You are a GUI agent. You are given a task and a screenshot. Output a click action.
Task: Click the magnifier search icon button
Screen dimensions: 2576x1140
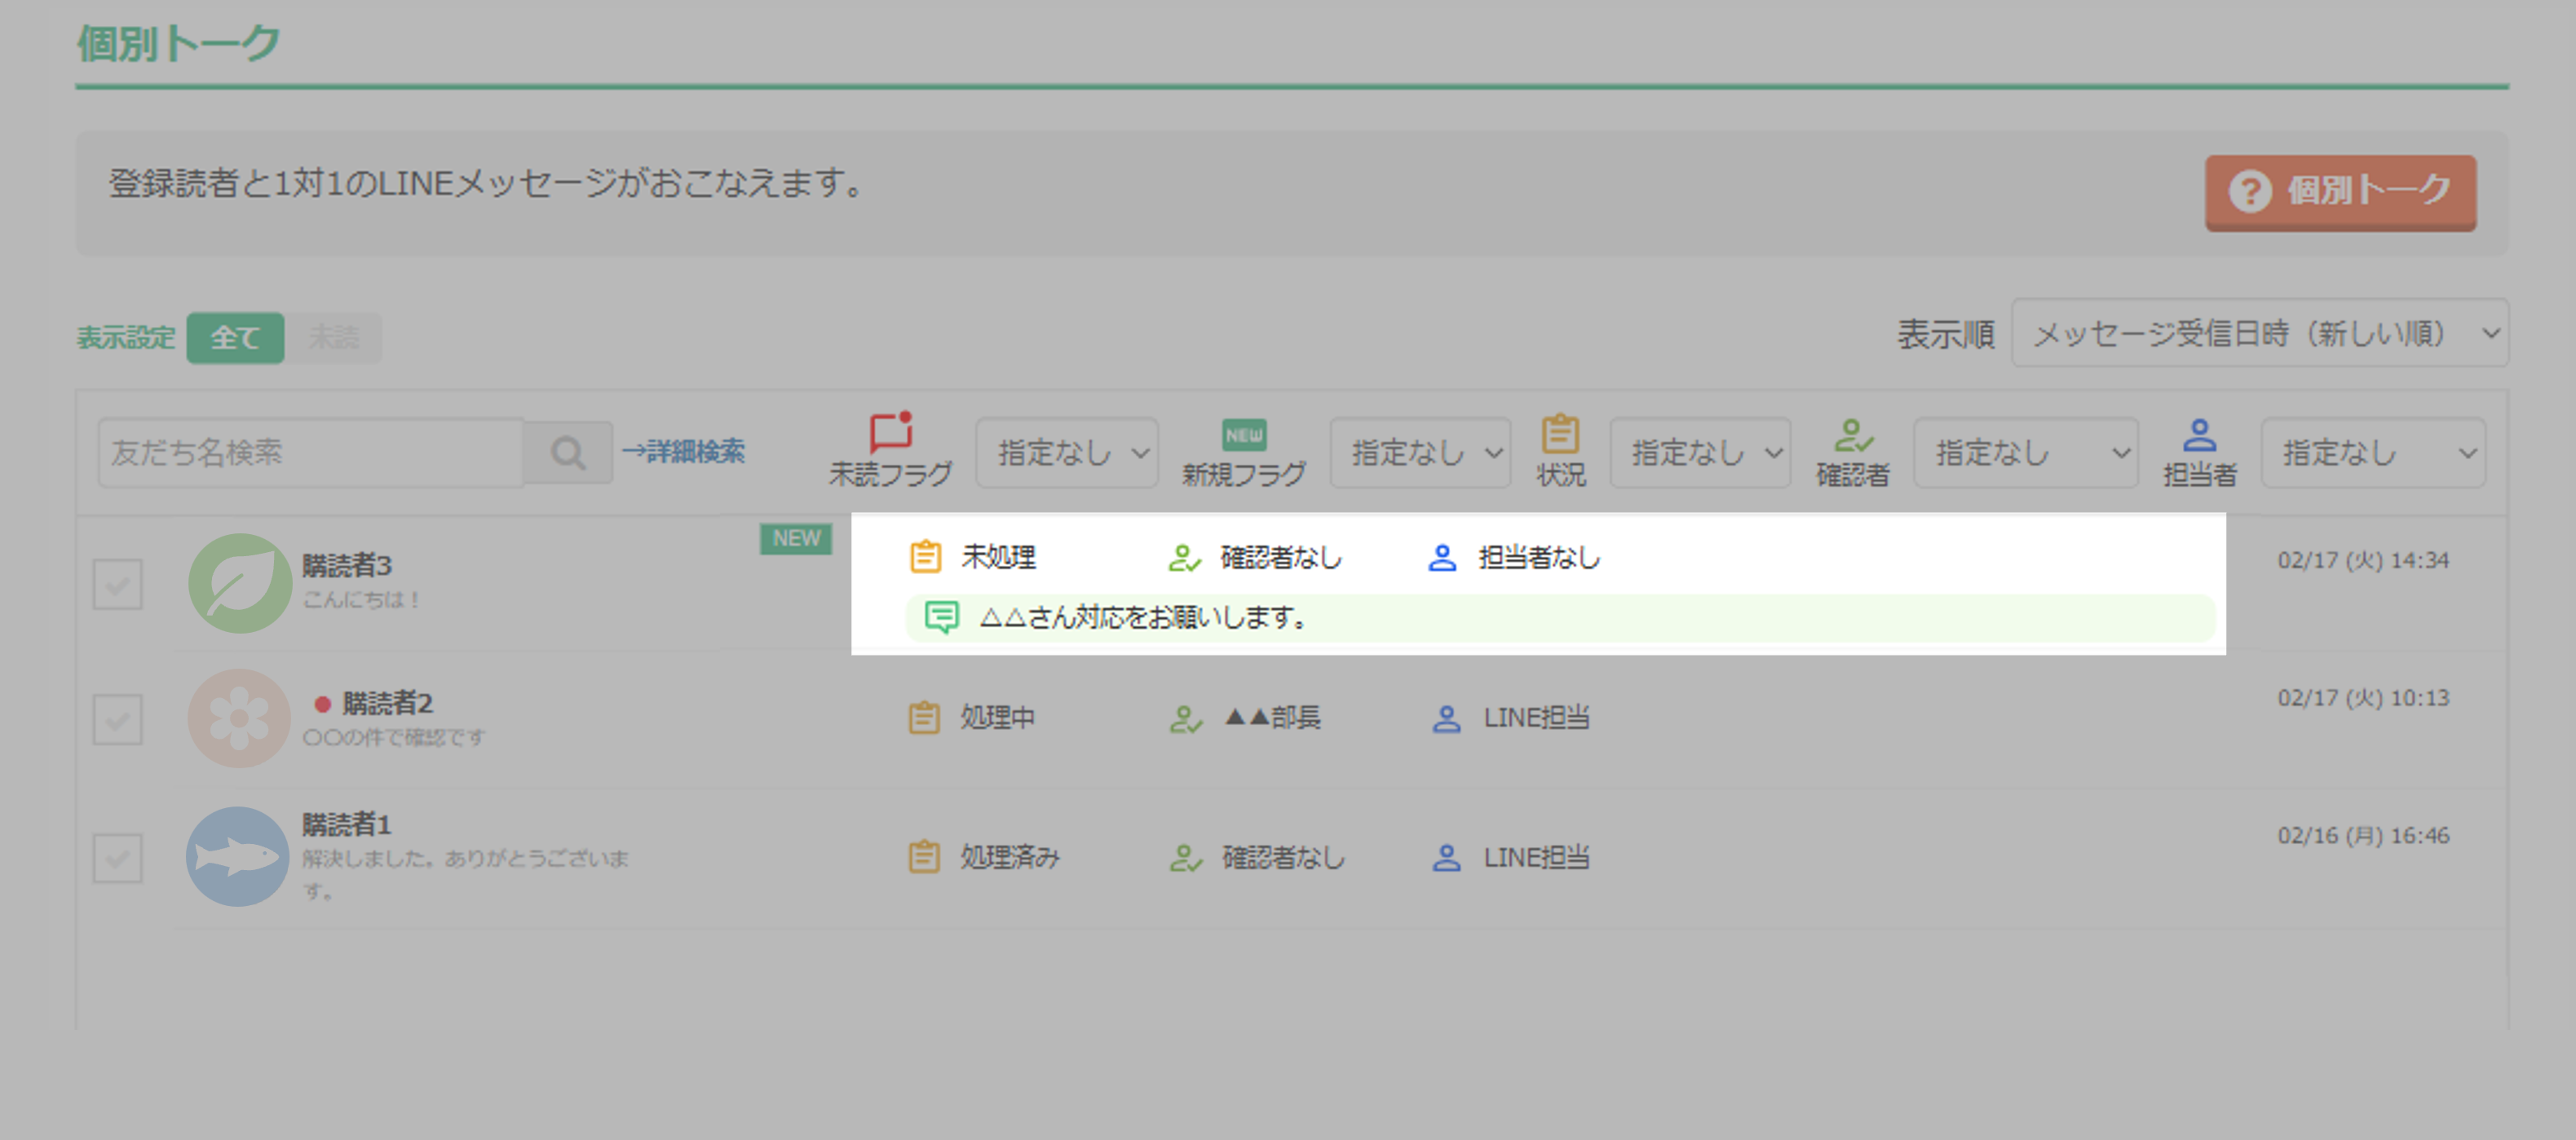coord(567,453)
